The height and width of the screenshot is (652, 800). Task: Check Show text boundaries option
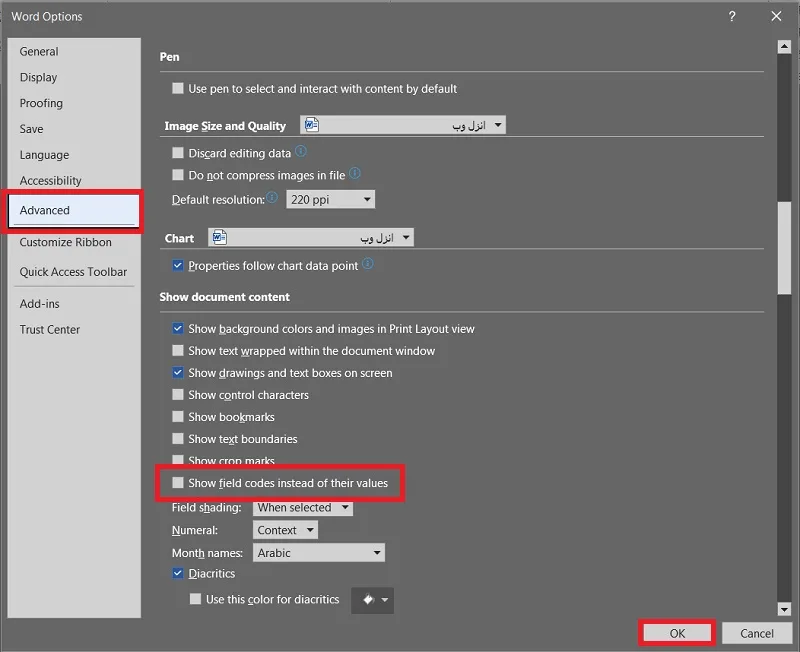(x=178, y=438)
